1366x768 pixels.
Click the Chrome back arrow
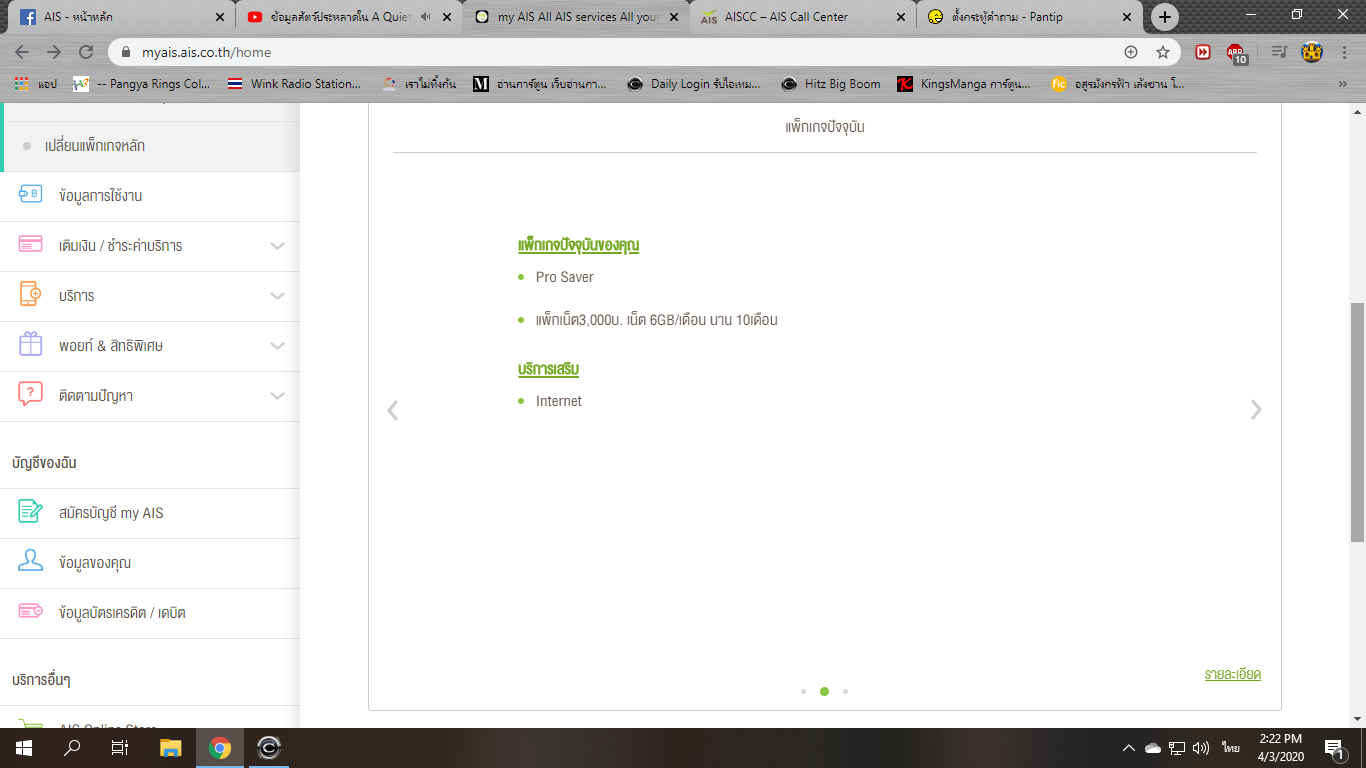click(22, 52)
